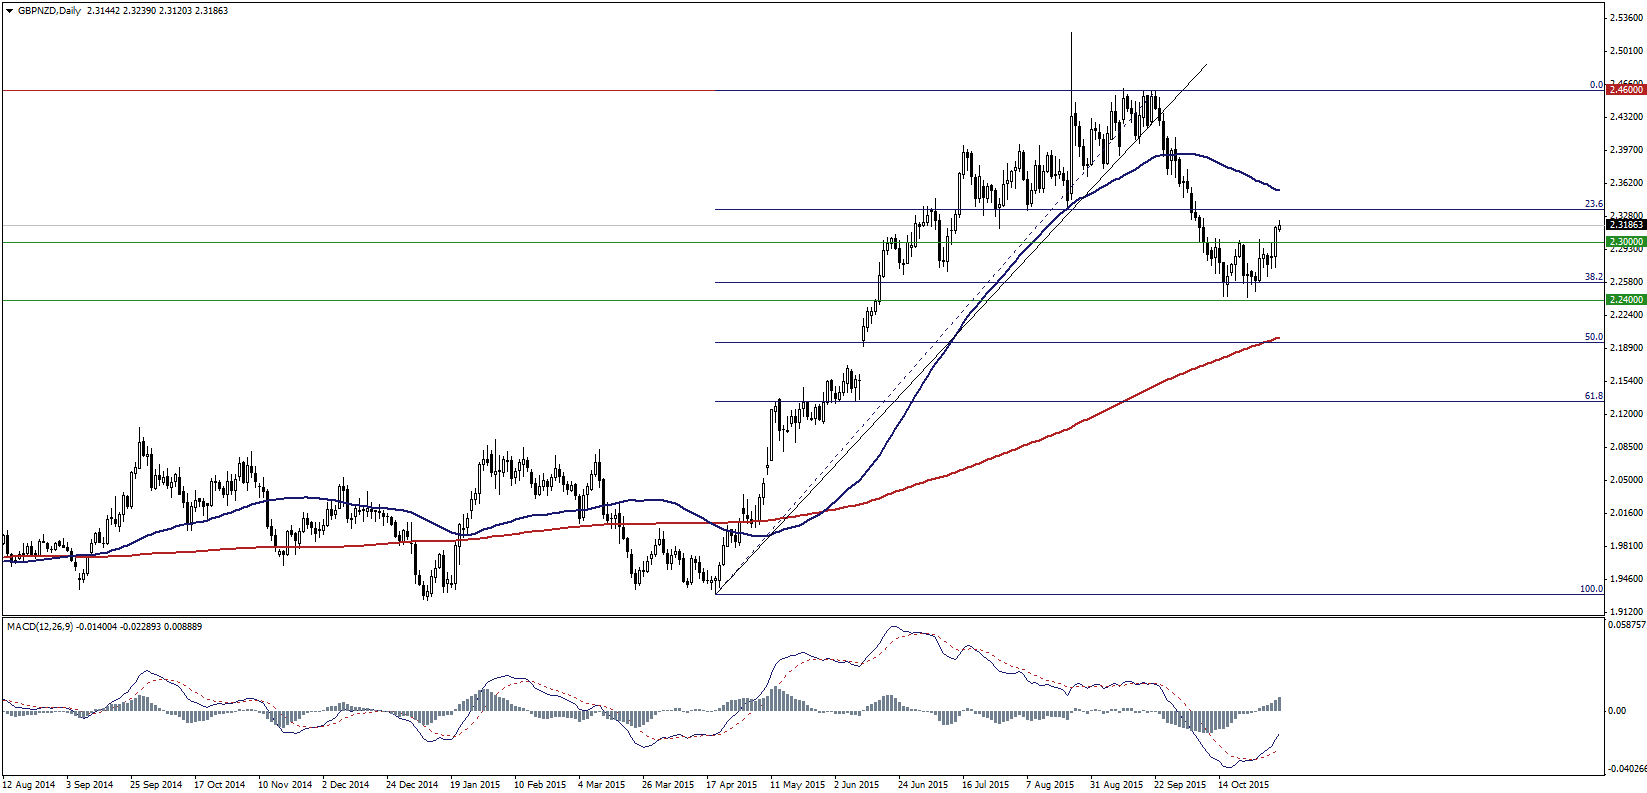Viewport: 1647px width, 793px height.
Task: Click the 1.94600 price axis label
Action: pos(1626,579)
